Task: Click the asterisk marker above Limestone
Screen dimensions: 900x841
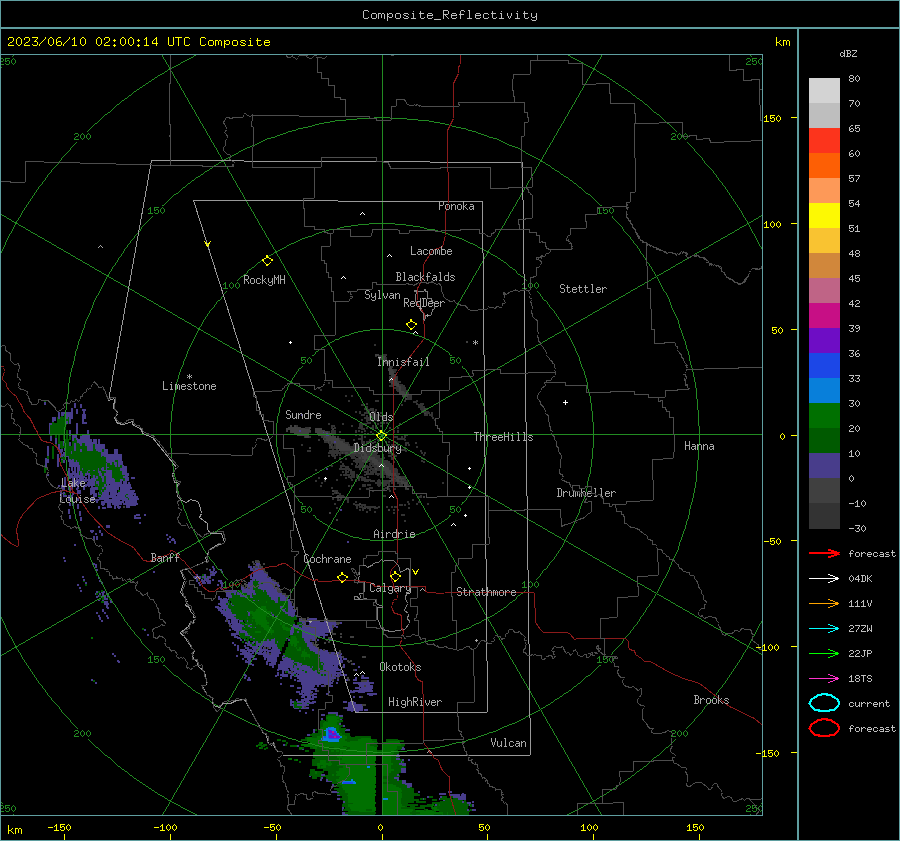Action: 189,377
